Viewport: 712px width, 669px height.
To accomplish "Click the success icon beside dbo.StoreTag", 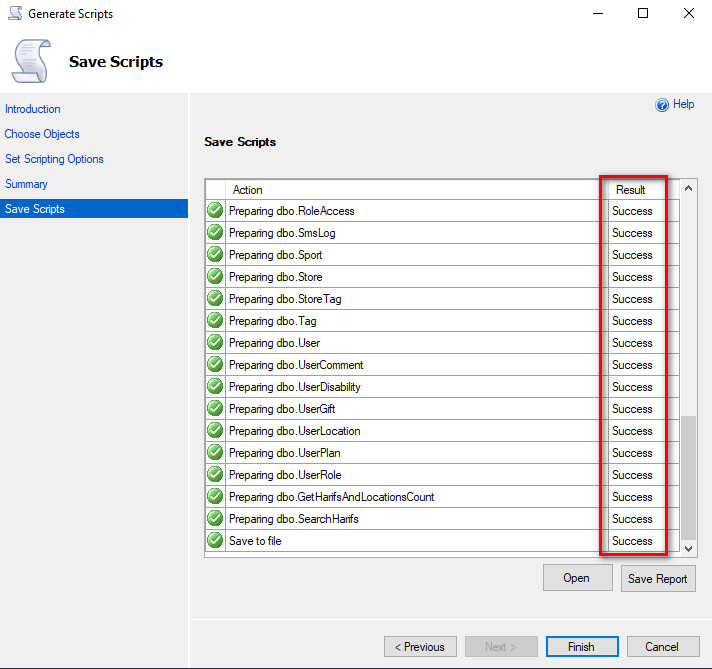I will (x=215, y=298).
